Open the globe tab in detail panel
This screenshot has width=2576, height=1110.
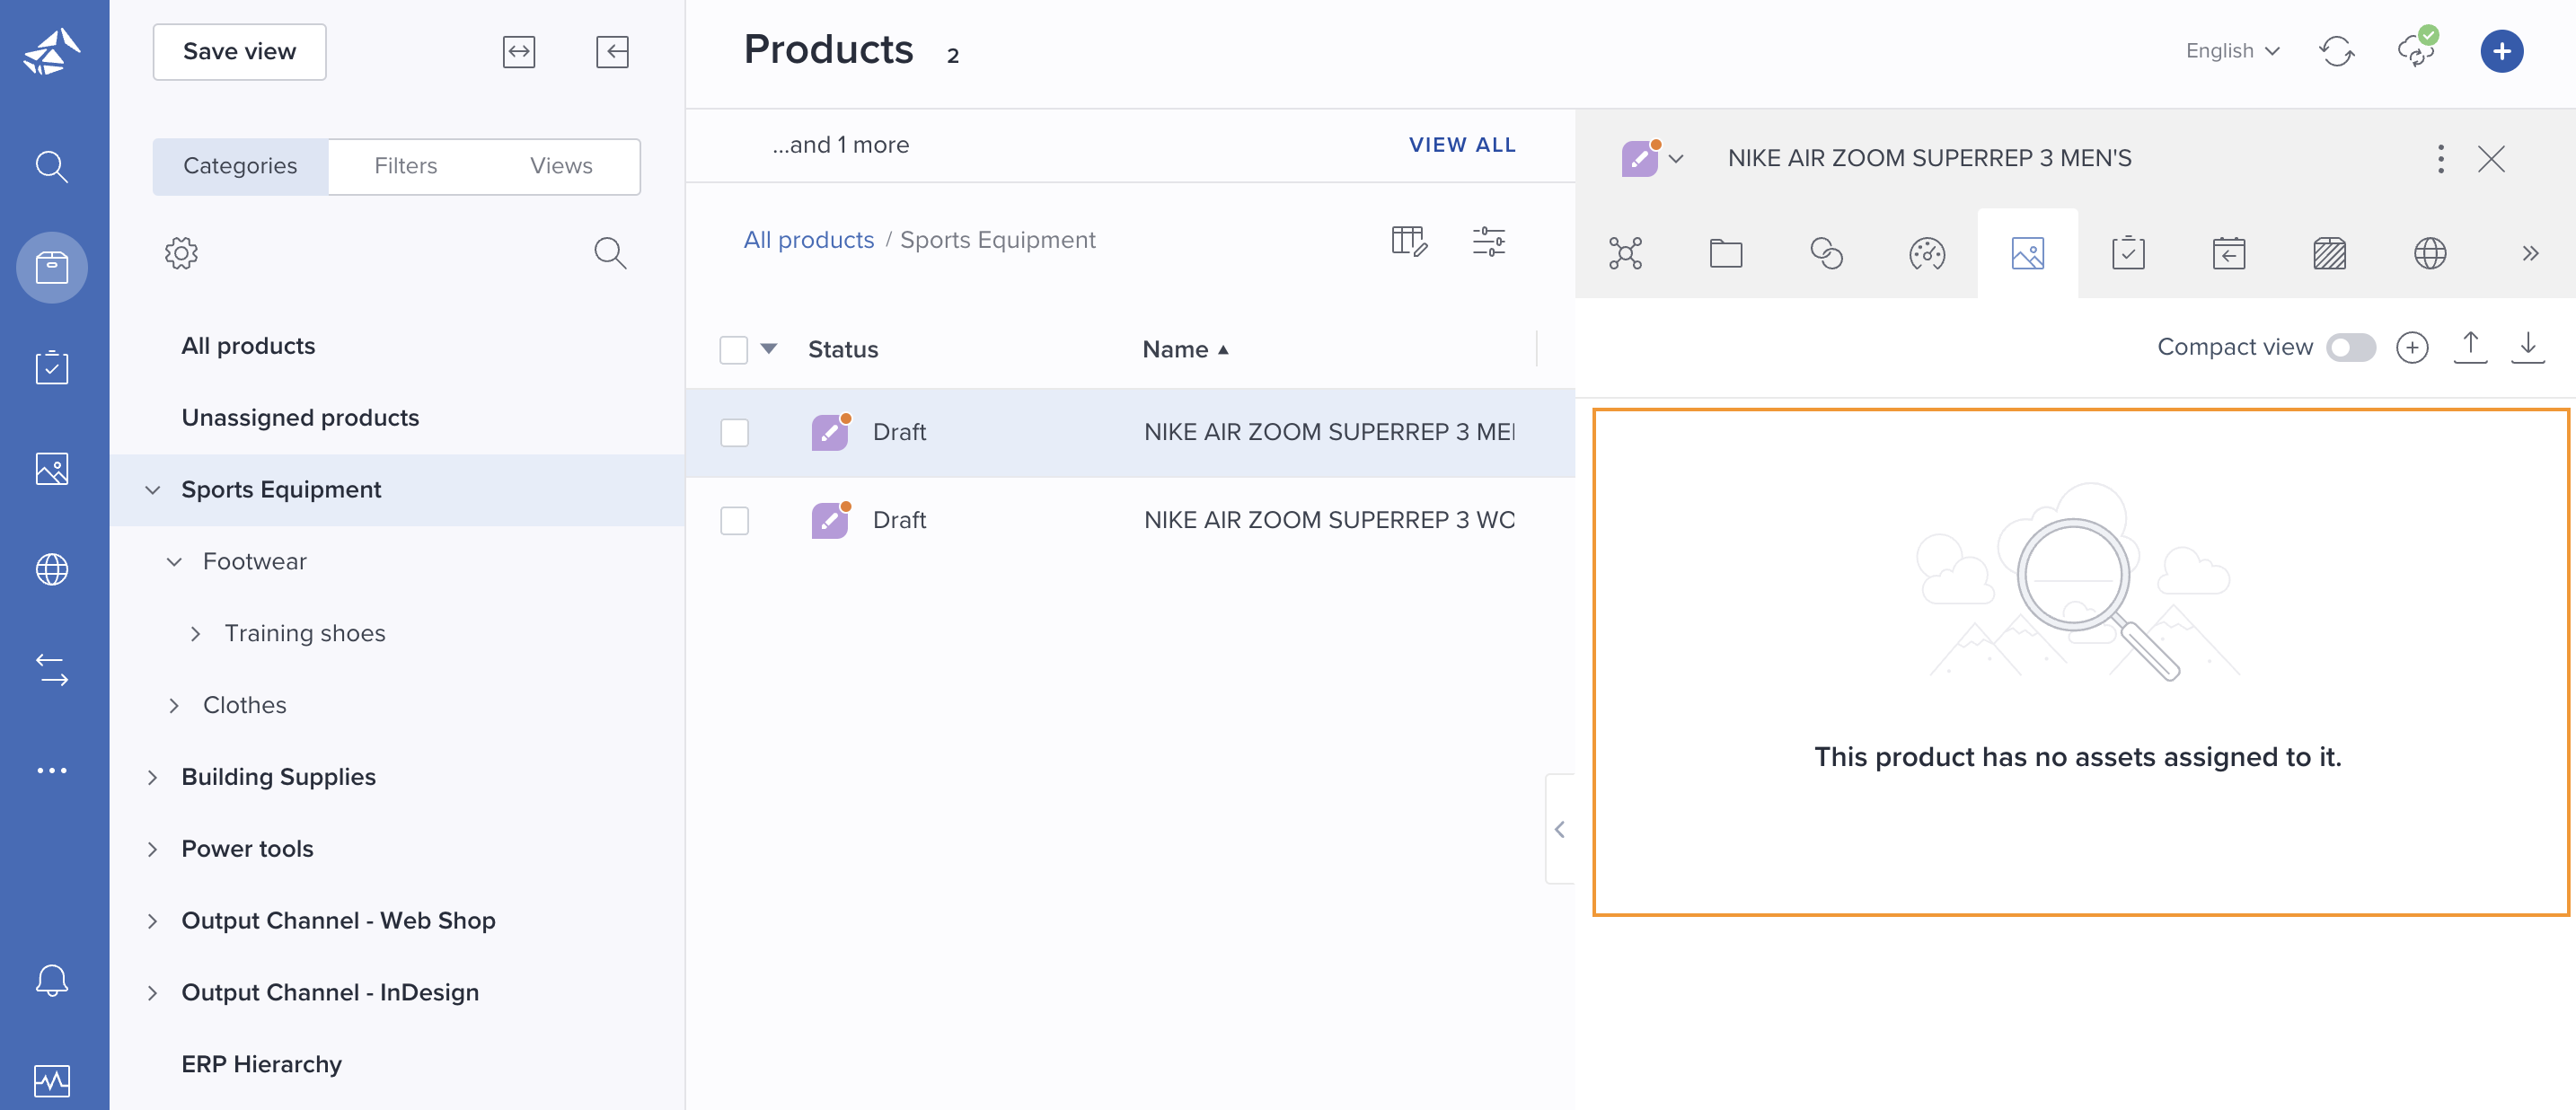(x=2430, y=254)
